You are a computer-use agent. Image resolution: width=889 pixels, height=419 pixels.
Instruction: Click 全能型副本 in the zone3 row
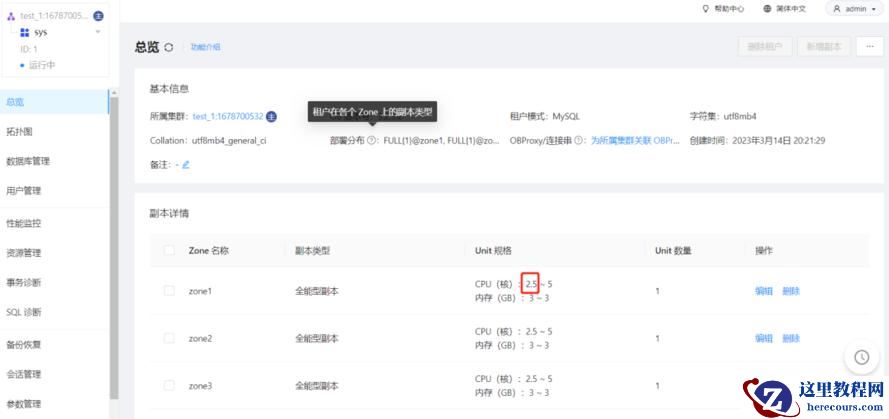click(x=317, y=386)
